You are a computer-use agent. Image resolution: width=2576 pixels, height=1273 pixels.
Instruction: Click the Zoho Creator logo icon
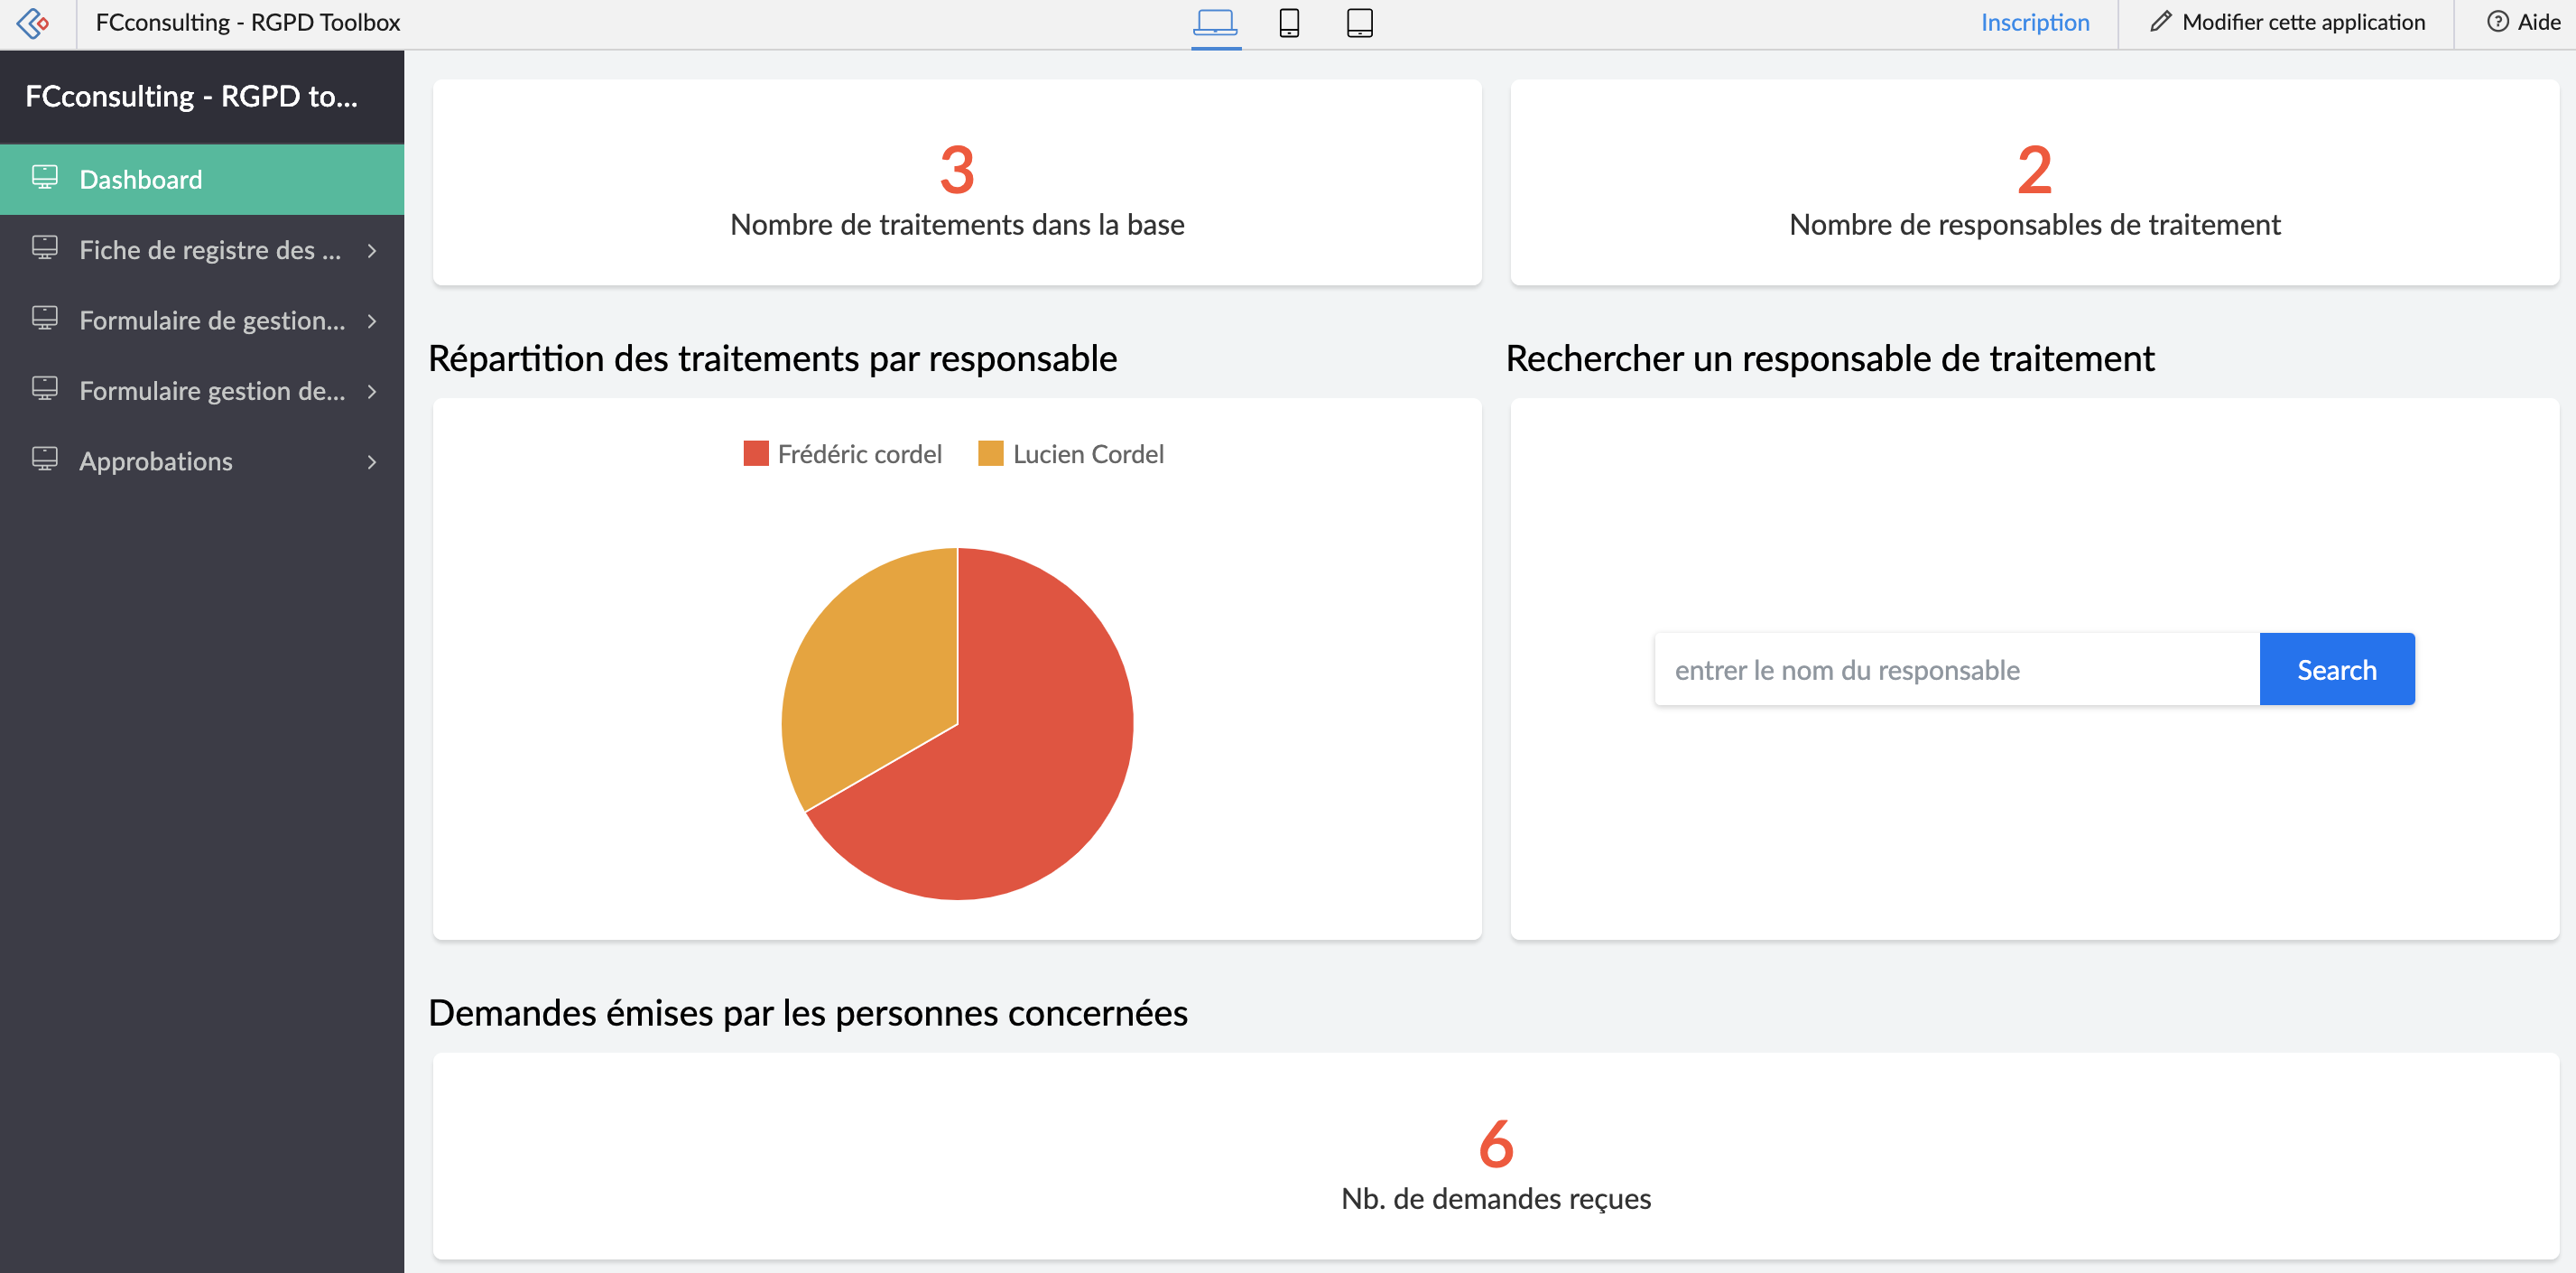[x=33, y=23]
